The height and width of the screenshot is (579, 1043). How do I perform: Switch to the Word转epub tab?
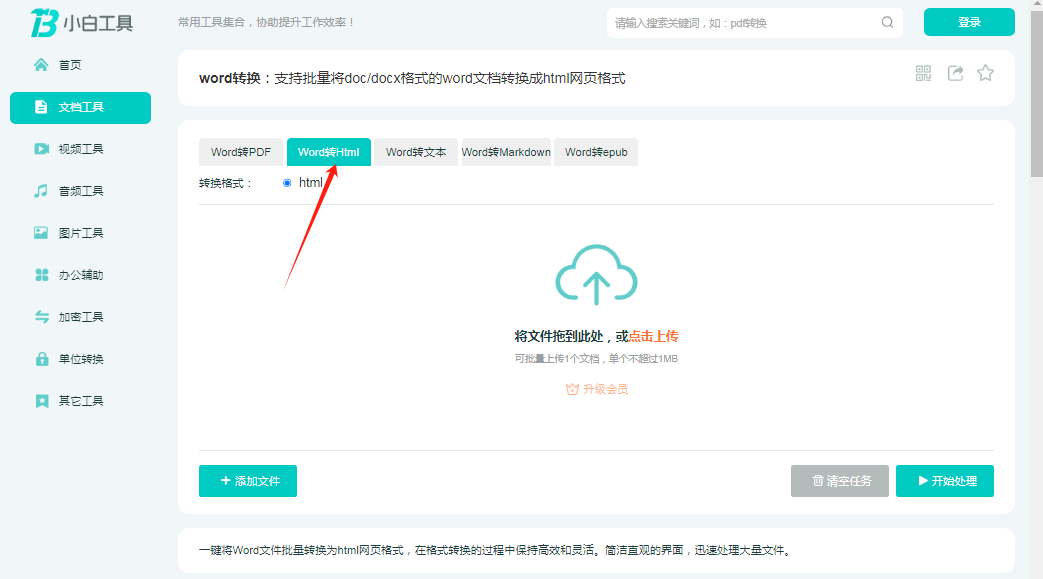(596, 152)
